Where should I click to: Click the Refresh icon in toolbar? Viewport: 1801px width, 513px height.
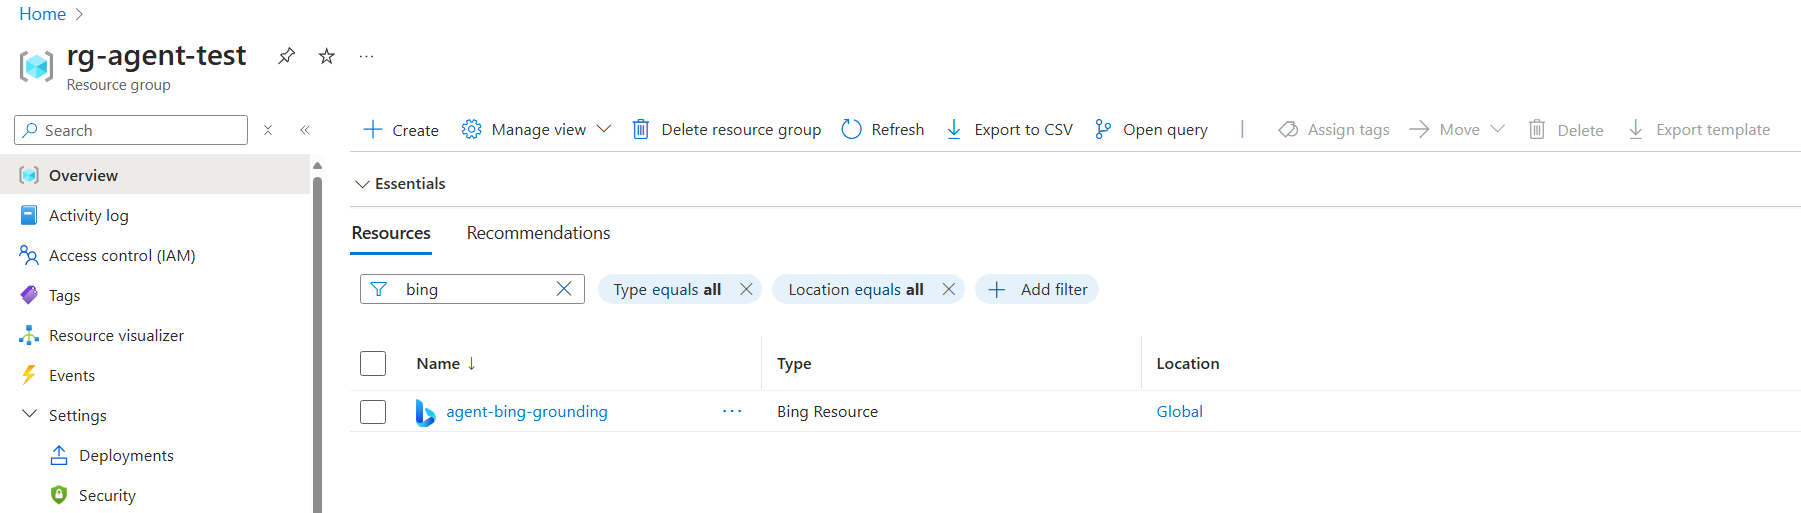[852, 129]
